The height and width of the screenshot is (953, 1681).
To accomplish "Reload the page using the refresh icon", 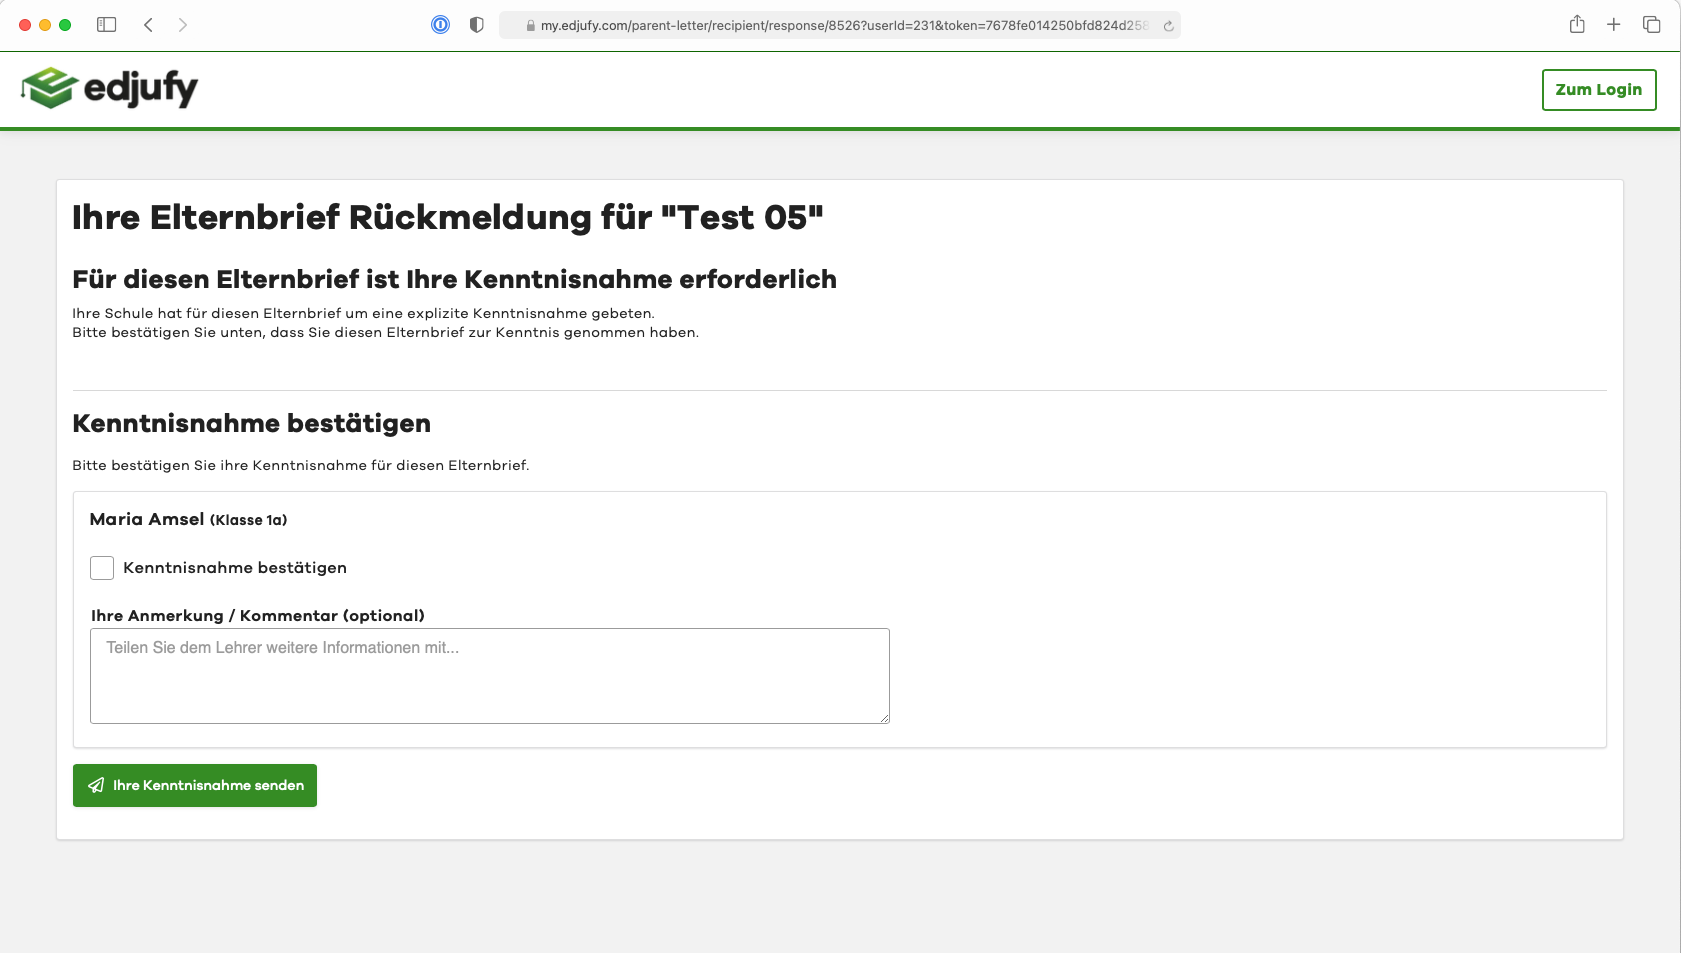I will click(x=1168, y=26).
